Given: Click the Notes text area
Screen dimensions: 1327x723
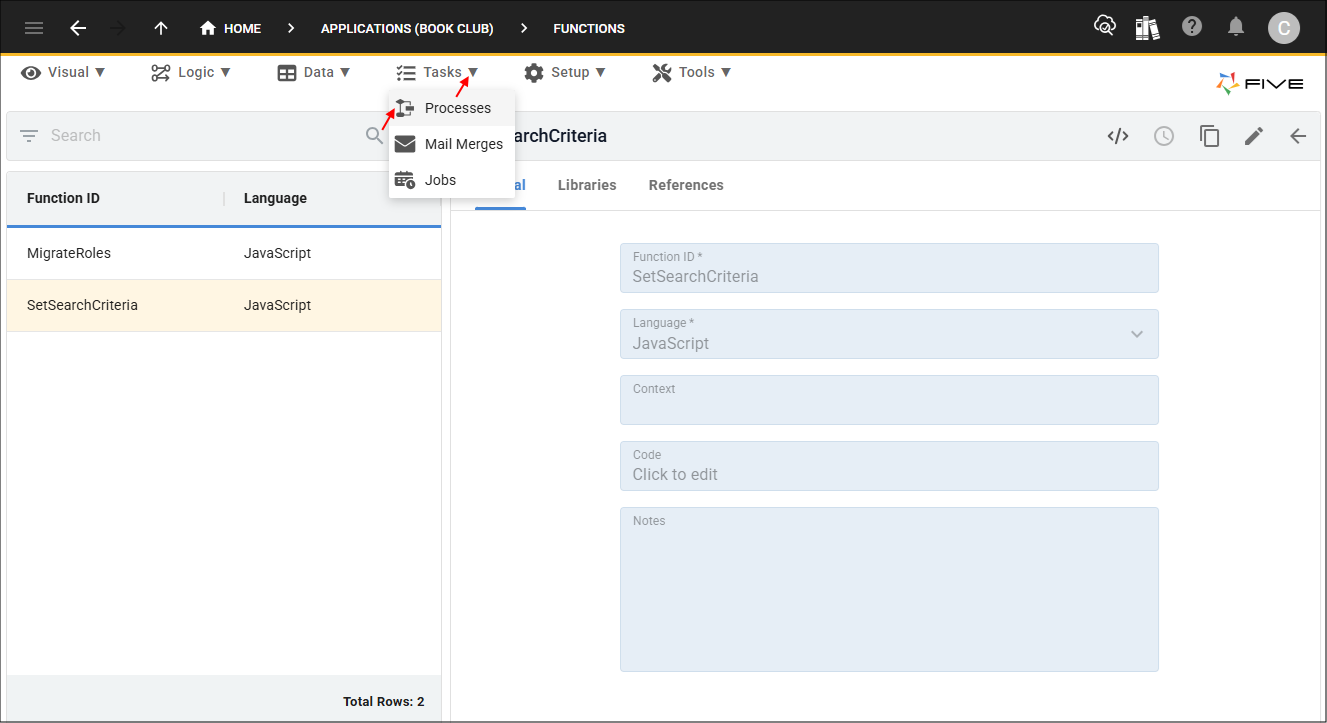Looking at the screenshot, I should pos(889,589).
